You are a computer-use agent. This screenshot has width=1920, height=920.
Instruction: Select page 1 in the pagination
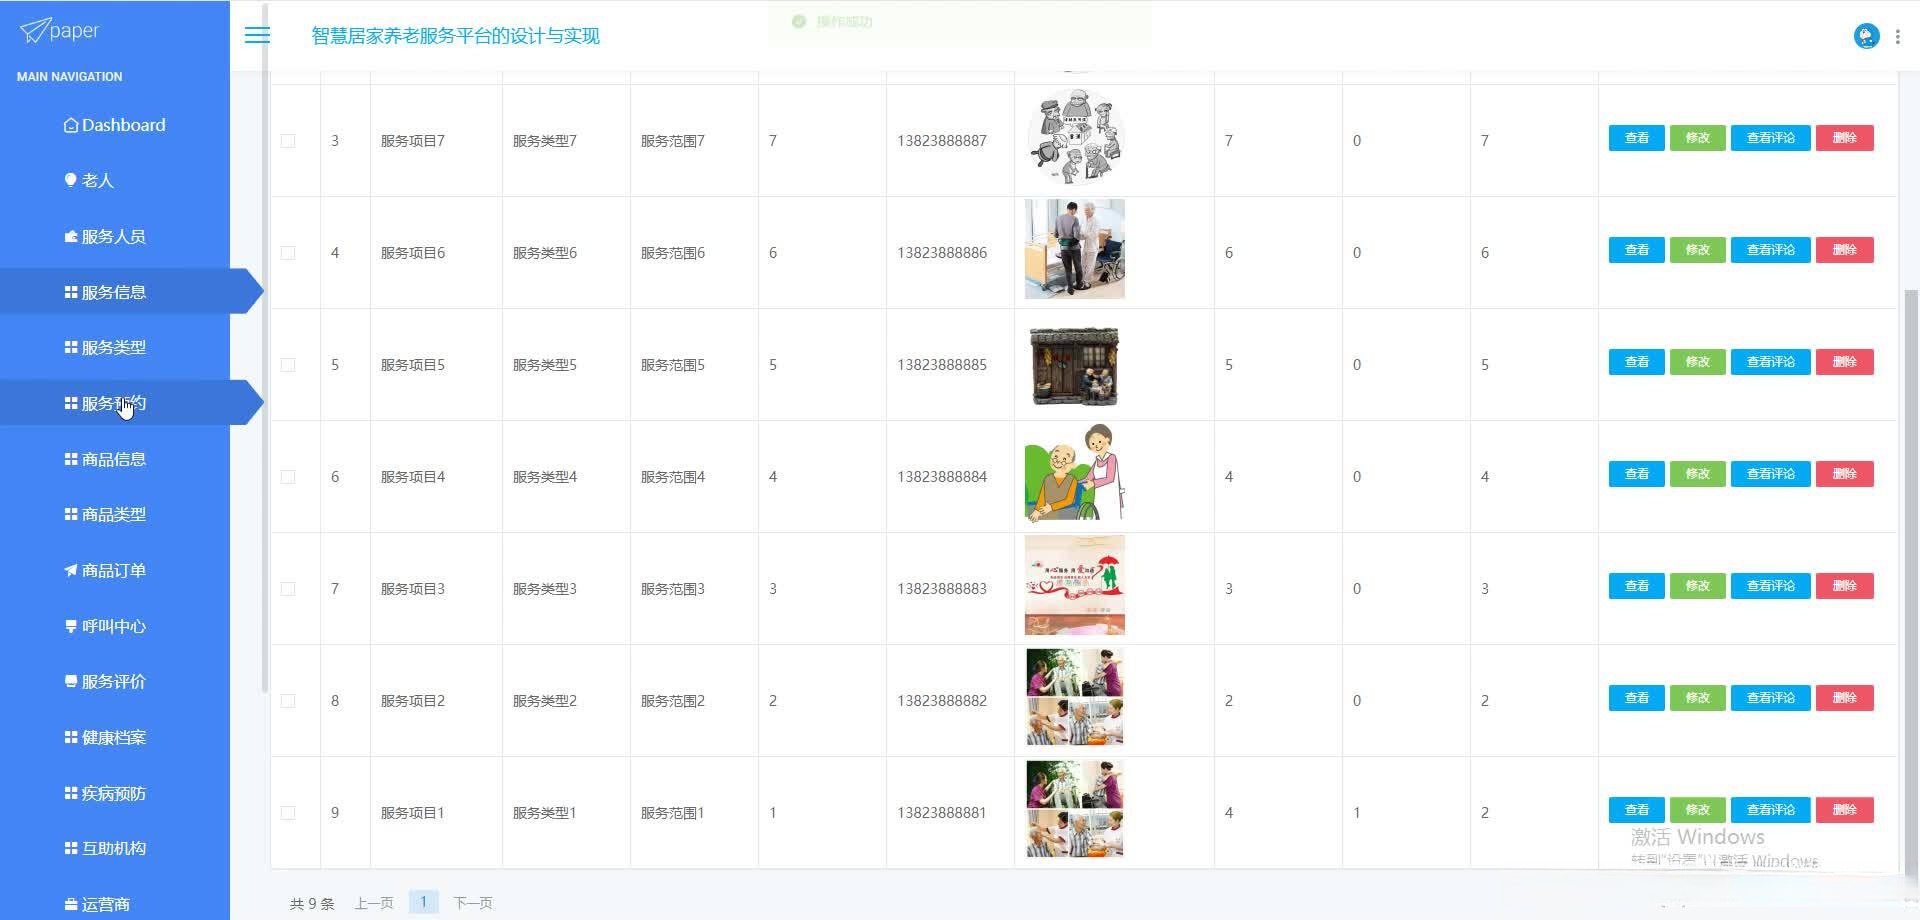pos(423,902)
